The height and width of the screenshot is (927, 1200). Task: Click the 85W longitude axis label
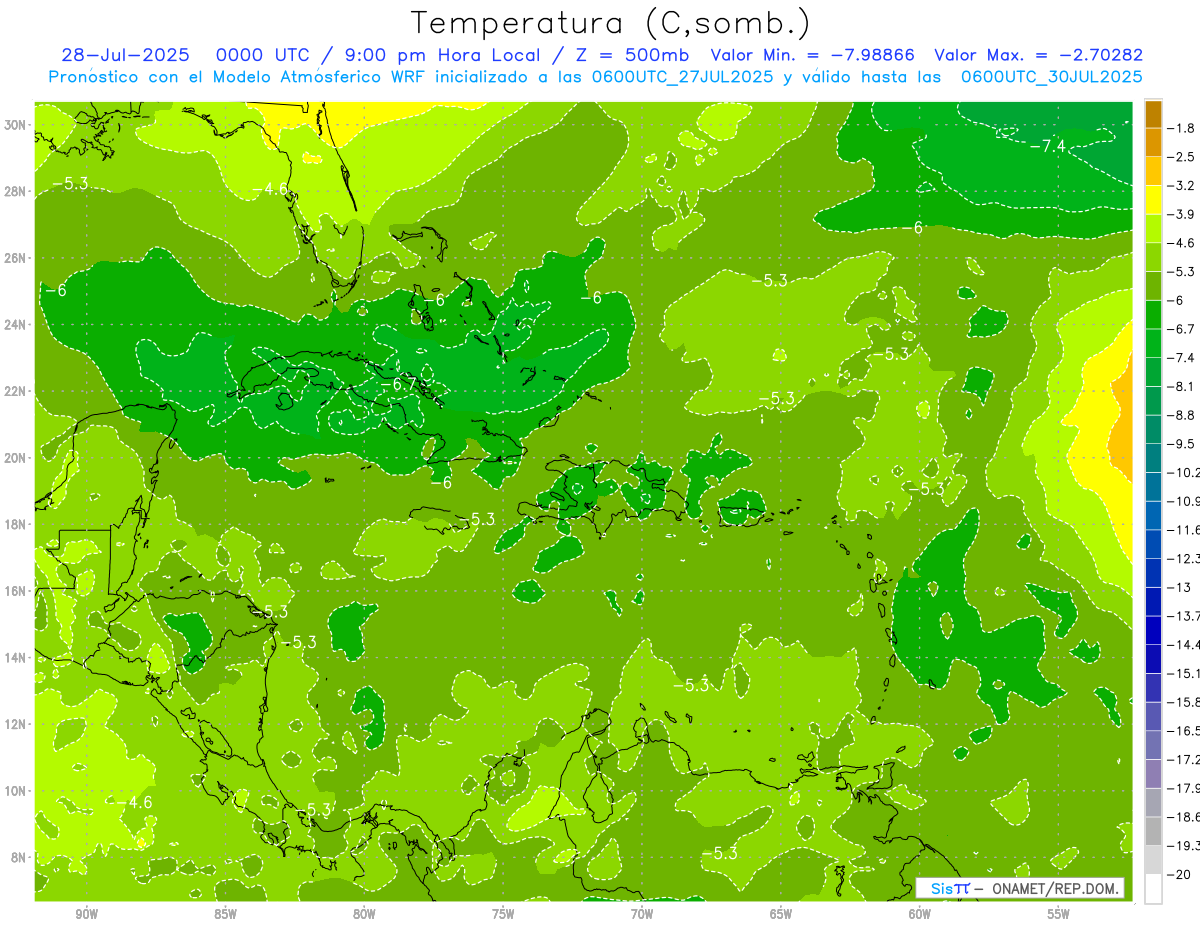(225, 914)
